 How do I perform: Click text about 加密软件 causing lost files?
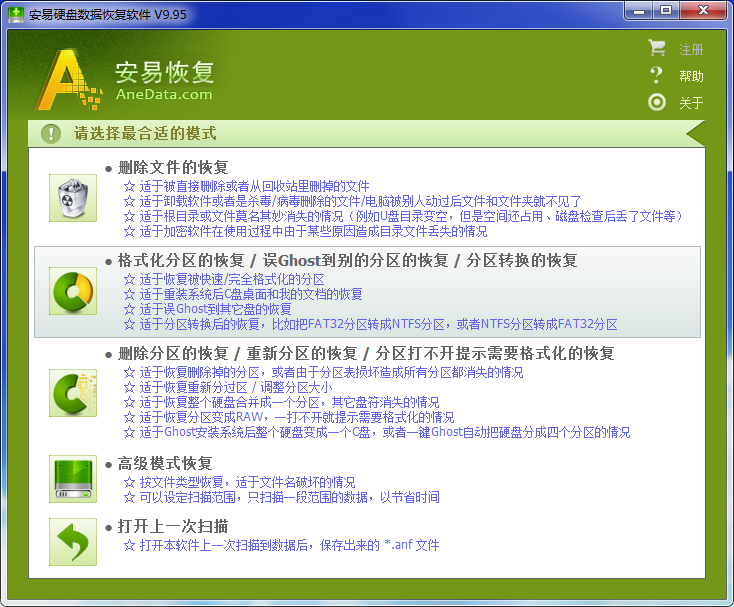click(x=313, y=231)
